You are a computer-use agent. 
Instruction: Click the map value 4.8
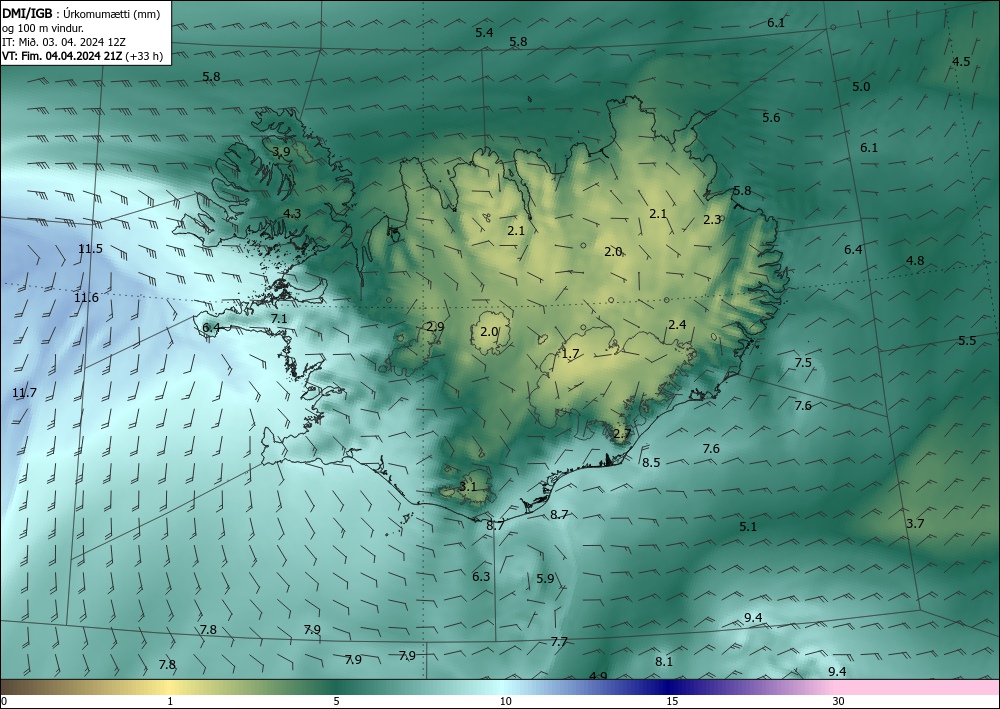915,260
